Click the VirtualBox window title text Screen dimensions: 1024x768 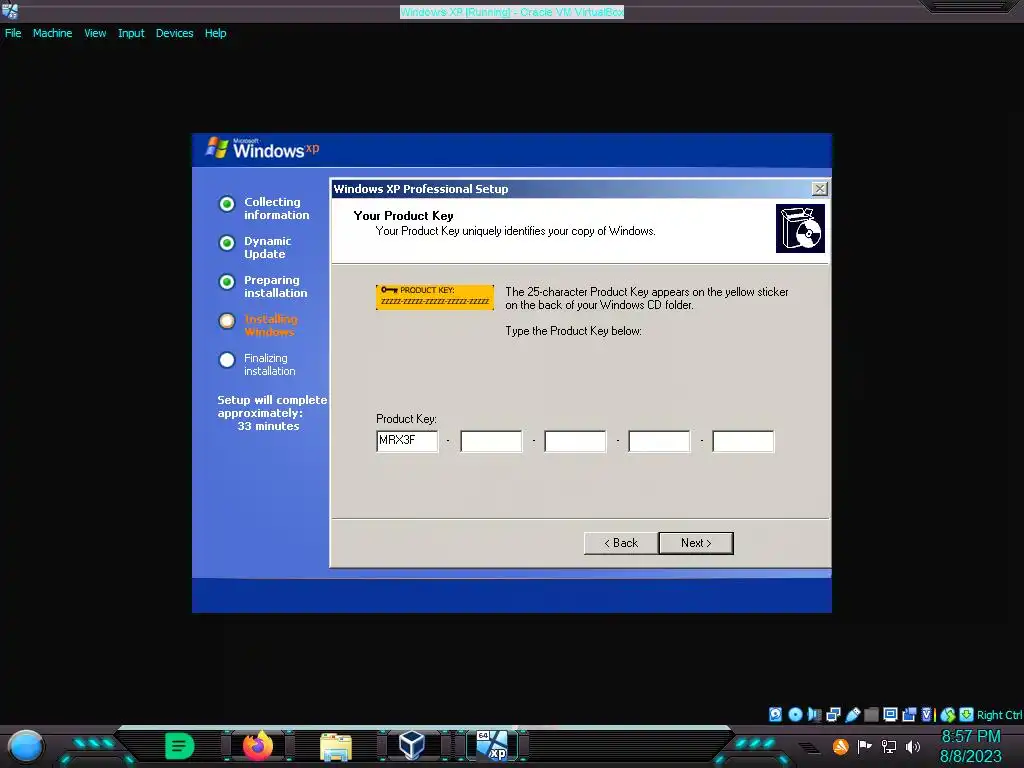point(512,12)
